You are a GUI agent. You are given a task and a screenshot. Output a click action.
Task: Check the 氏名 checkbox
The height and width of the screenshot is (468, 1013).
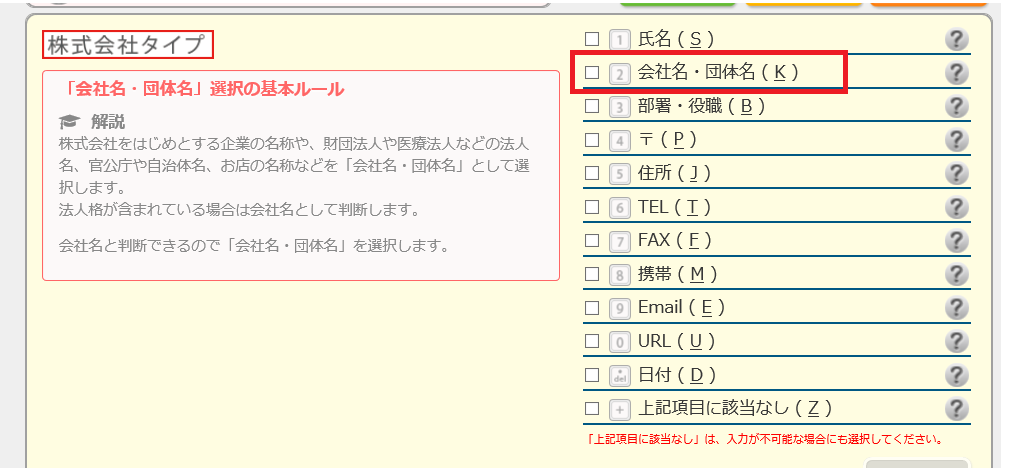592,40
